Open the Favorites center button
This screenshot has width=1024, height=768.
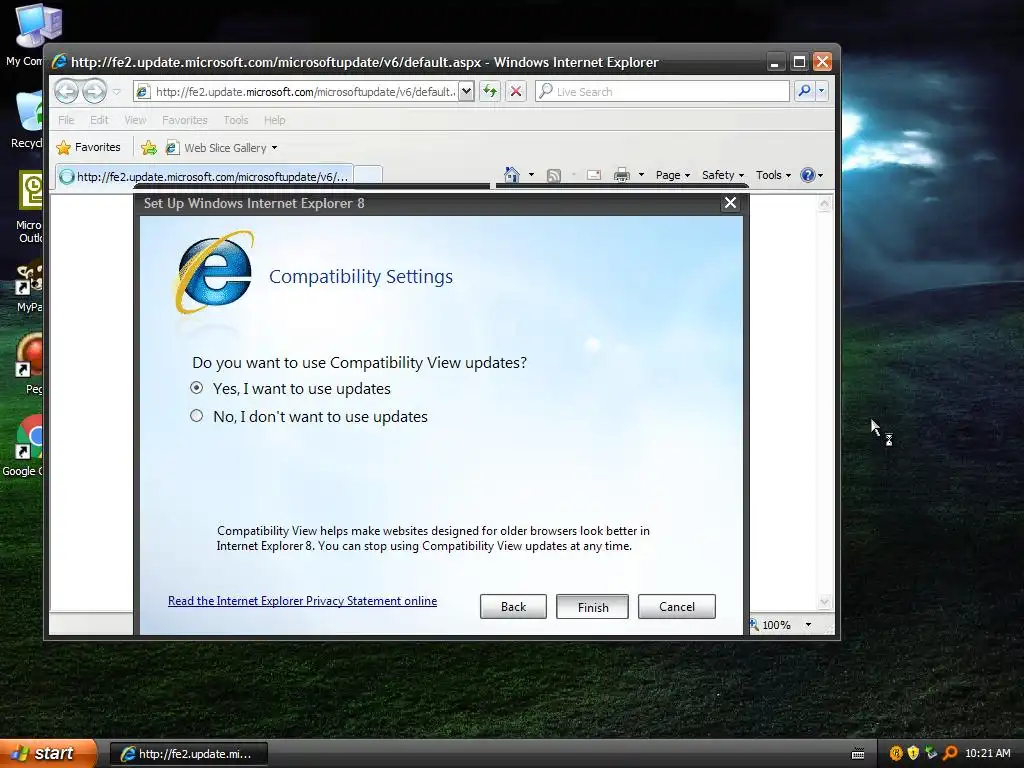click(x=89, y=148)
